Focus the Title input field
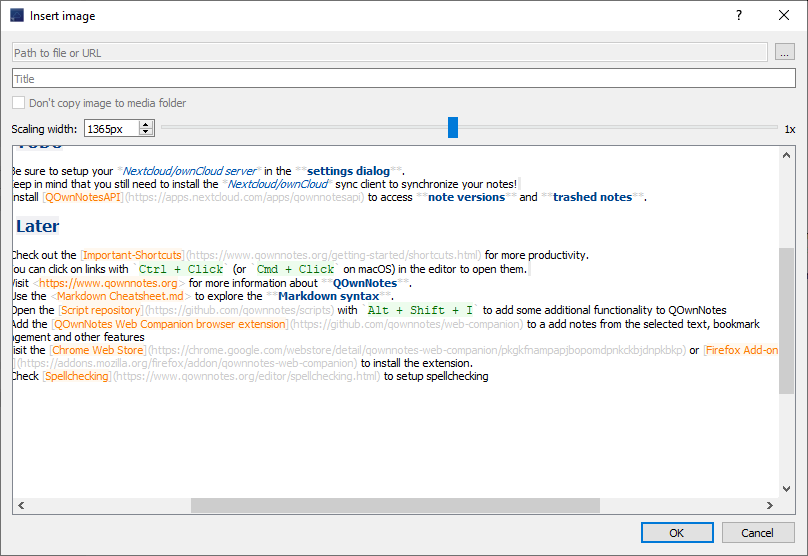 tap(403, 78)
